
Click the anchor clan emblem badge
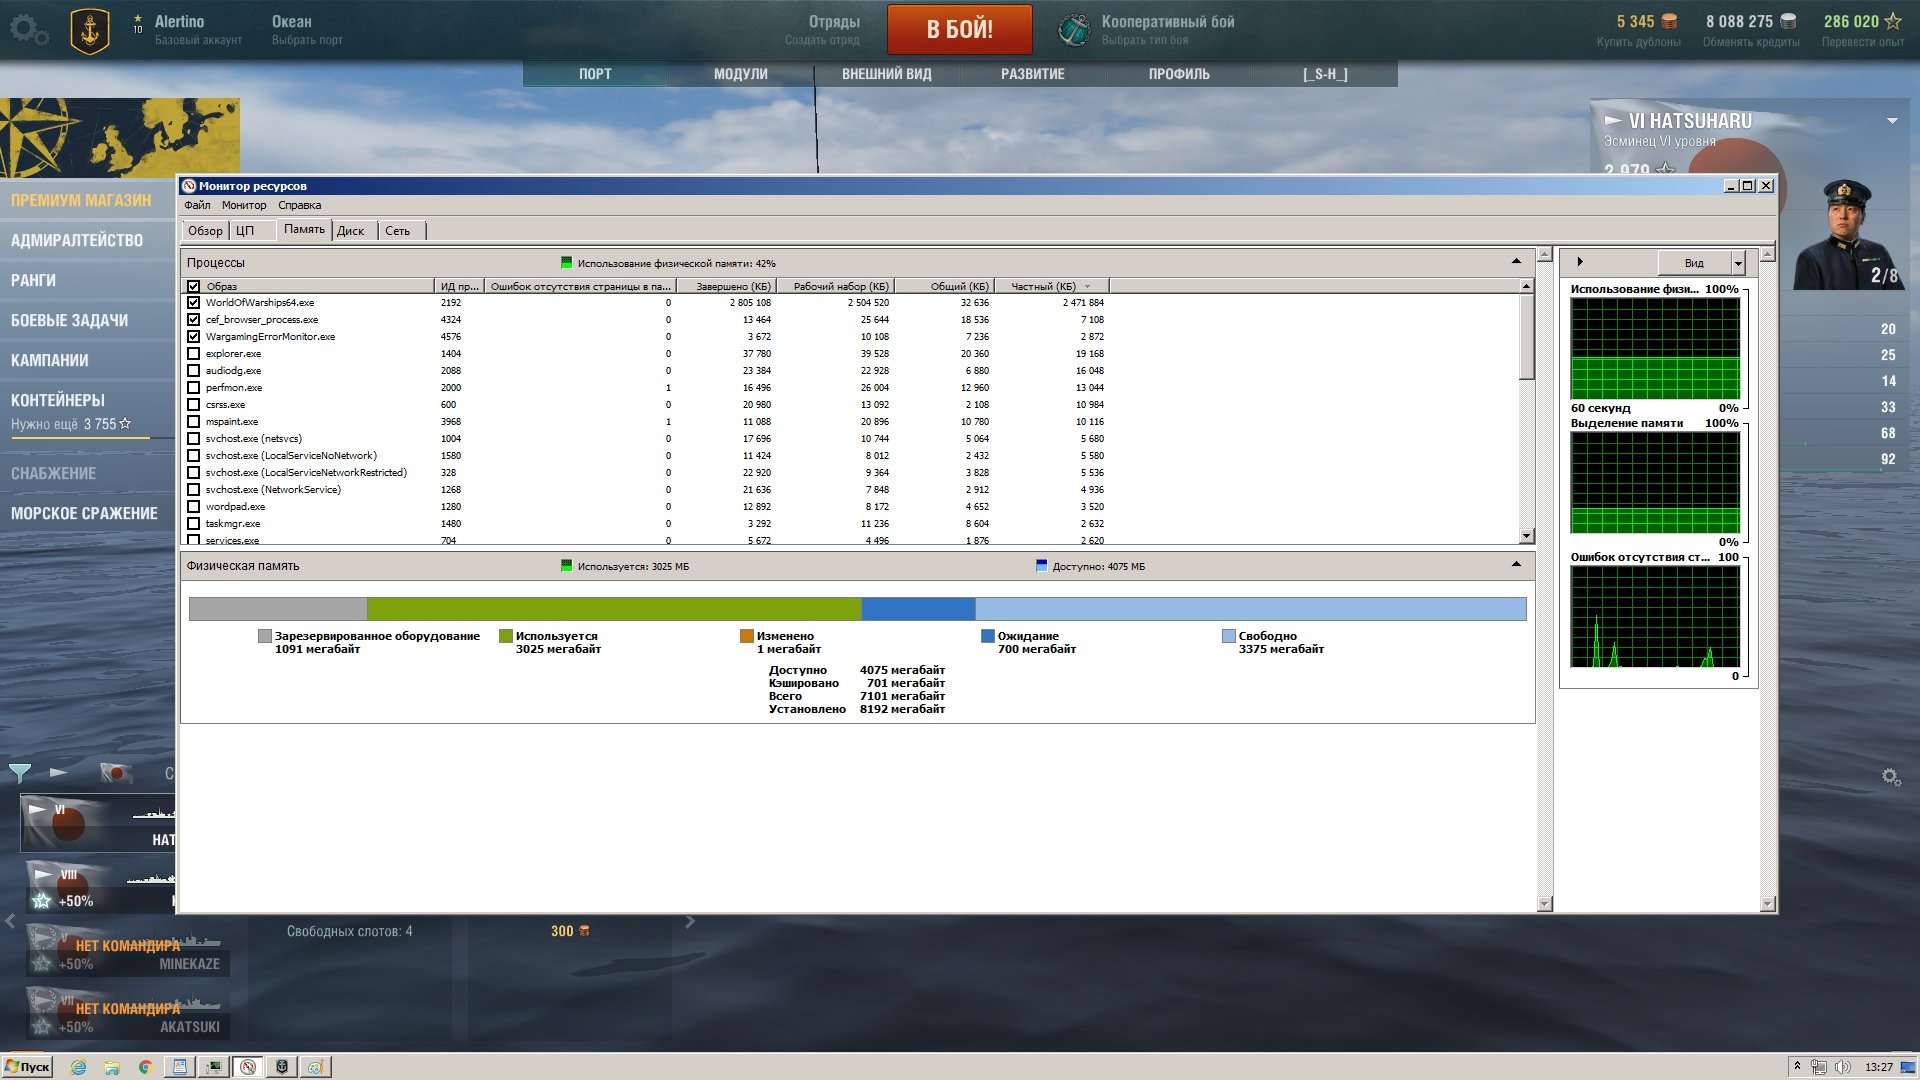tap(90, 31)
